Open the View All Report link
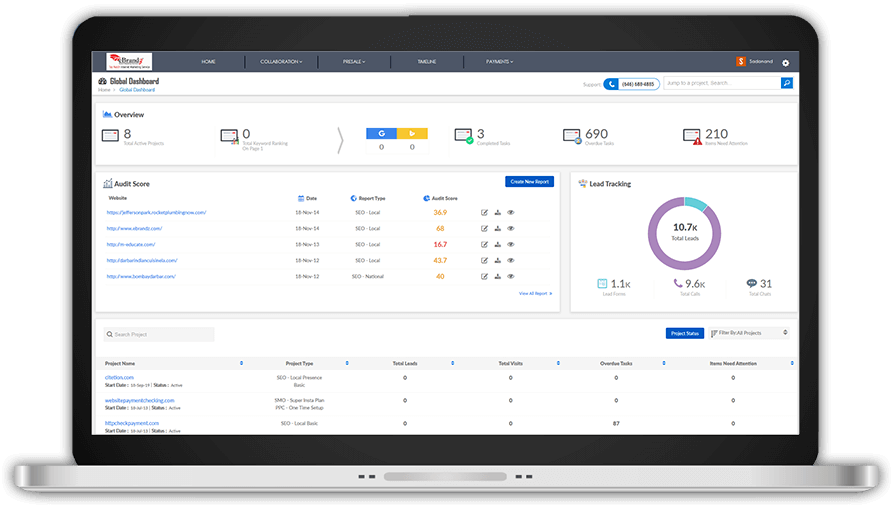The image size is (893, 506). click(535, 294)
